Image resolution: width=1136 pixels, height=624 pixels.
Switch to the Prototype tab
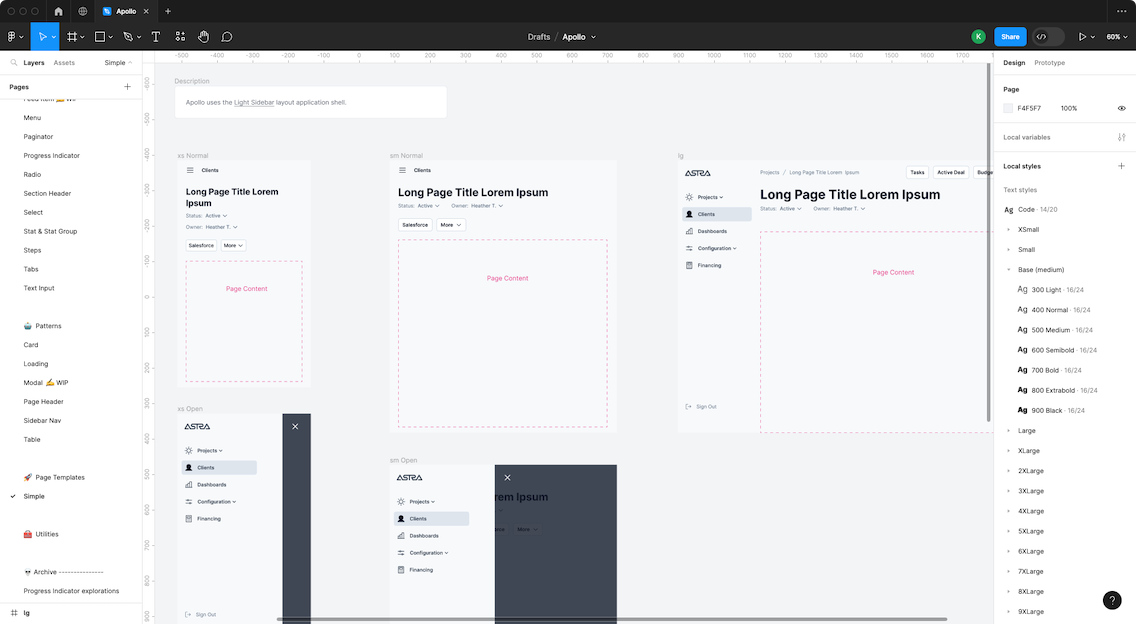[x=1049, y=63]
